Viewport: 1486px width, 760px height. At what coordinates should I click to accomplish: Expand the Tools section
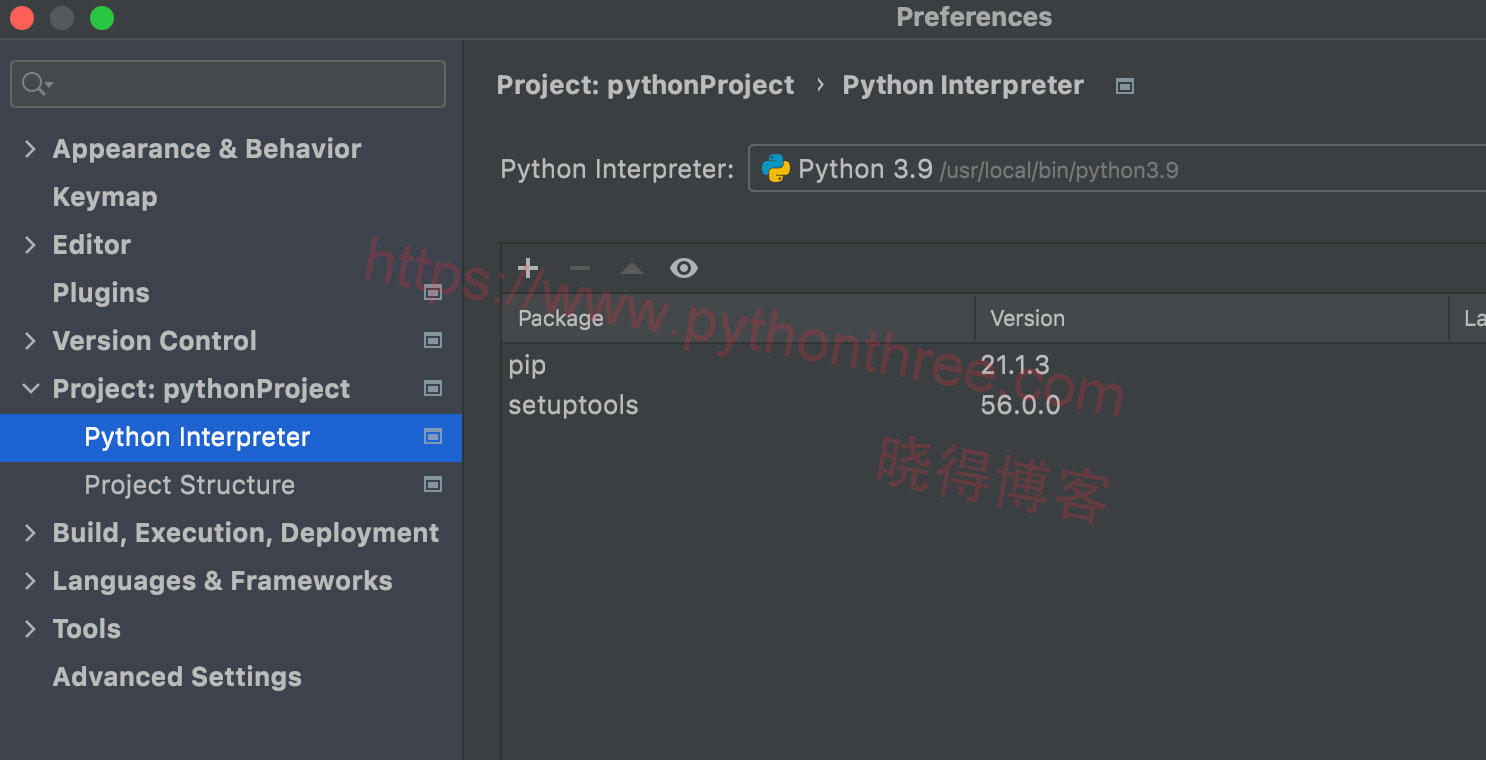click(x=30, y=629)
